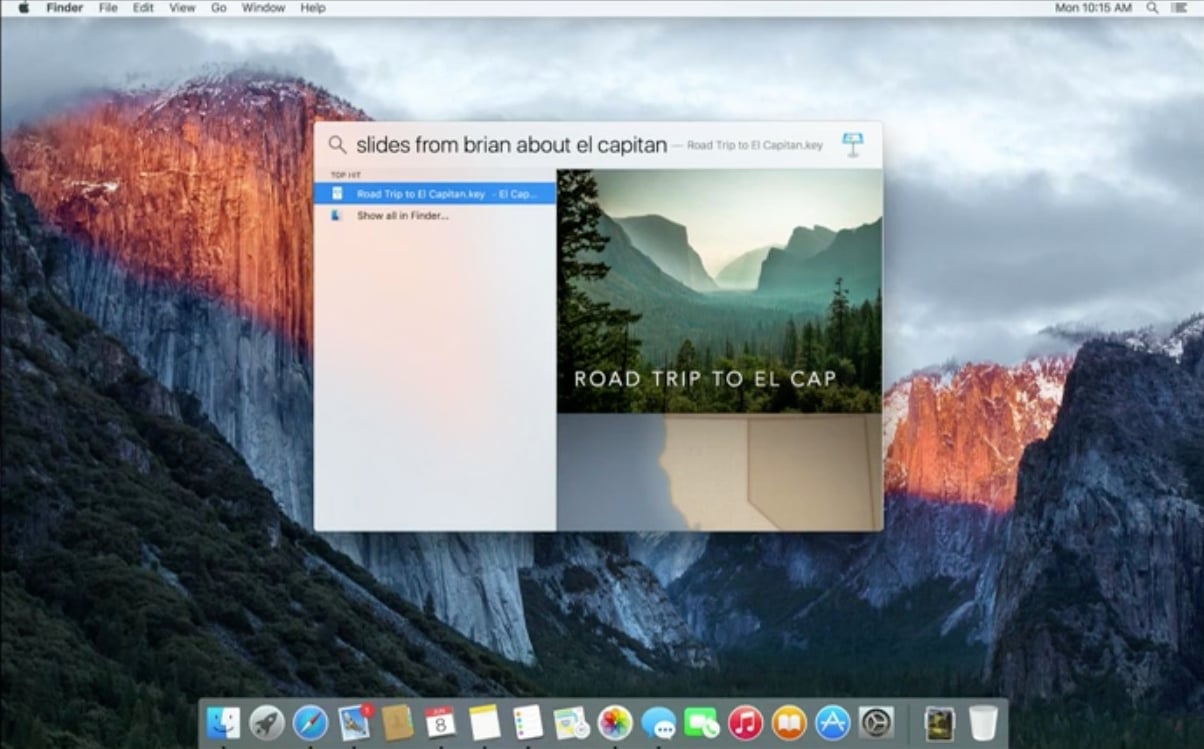Launch Launchpad rocket icon in Dock
Image resolution: width=1204 pixels, height=749 pixels.
267,722
